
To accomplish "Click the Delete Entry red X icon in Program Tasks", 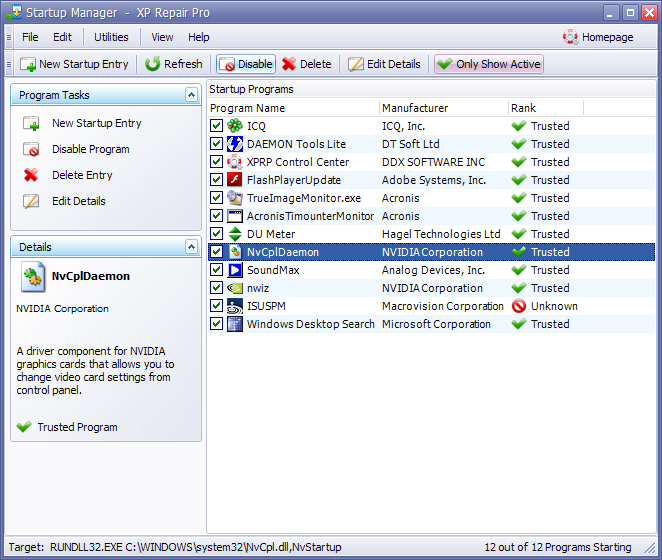I will (x=31, y=175).
